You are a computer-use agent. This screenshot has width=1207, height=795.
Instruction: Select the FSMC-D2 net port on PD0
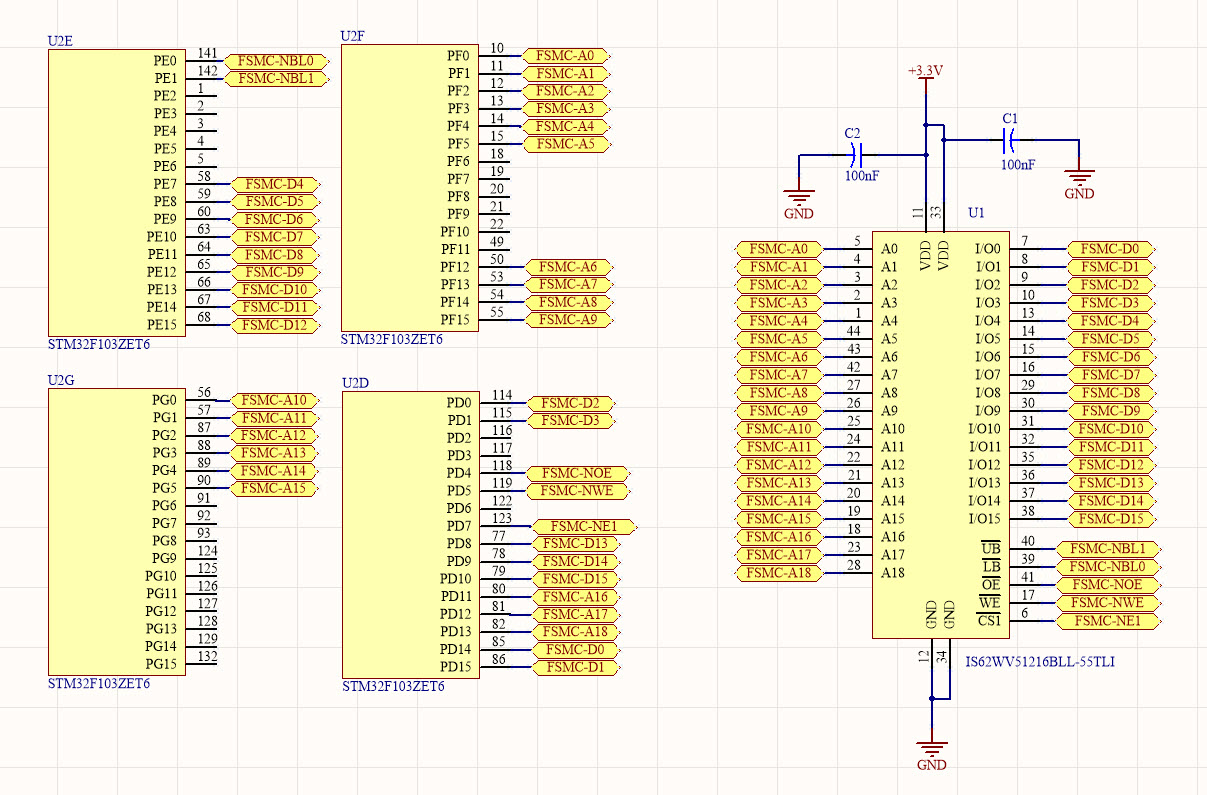click(x=570, y=403)
